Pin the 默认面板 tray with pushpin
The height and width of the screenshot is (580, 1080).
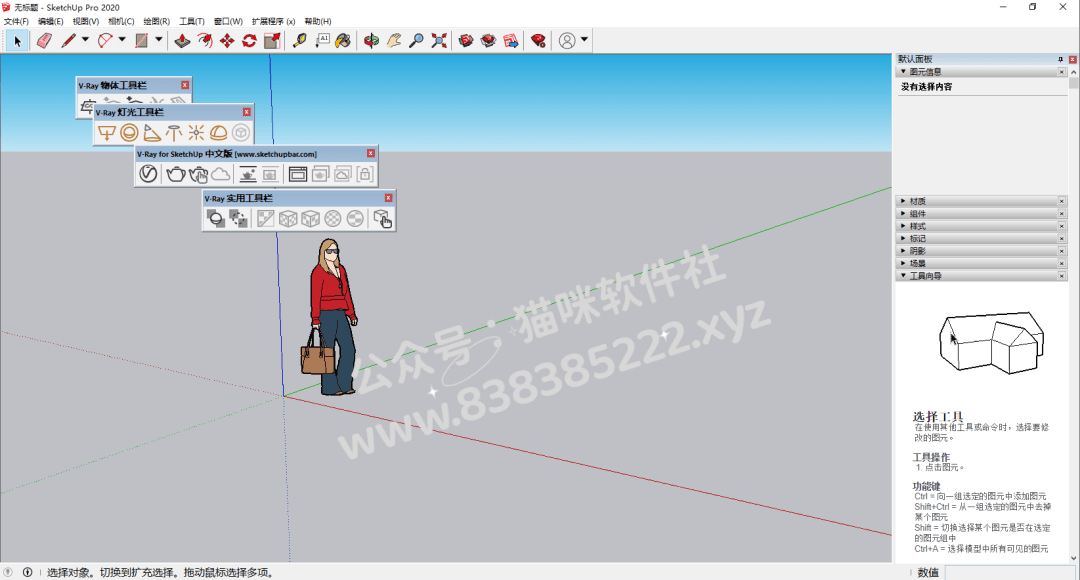click(x=1061, y=59)
